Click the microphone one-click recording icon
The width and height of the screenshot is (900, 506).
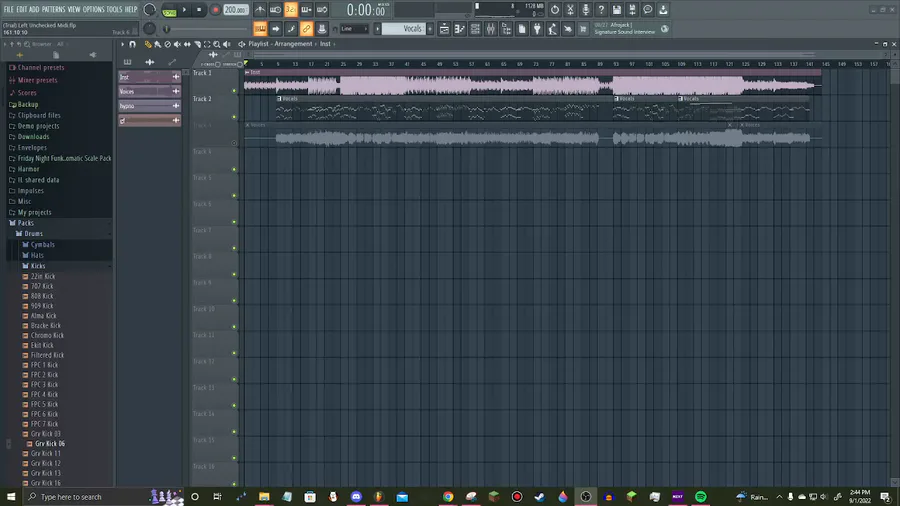click(585, 10)
